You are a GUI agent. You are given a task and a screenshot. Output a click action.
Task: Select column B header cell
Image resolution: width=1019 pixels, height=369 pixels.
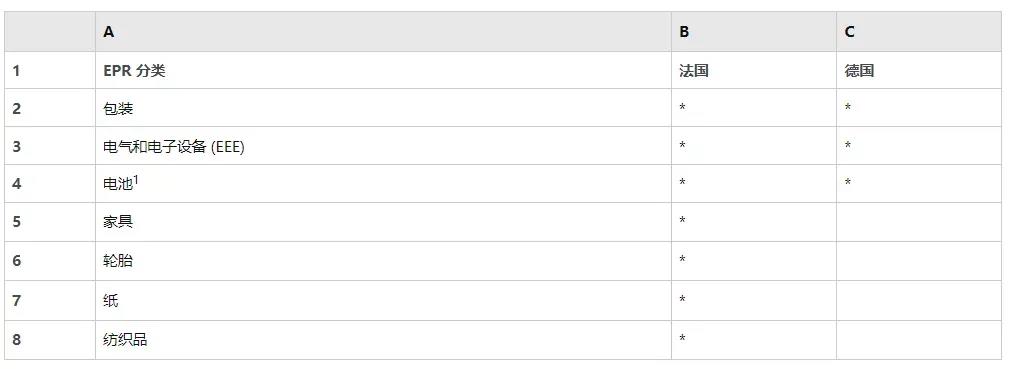(754, 32)
